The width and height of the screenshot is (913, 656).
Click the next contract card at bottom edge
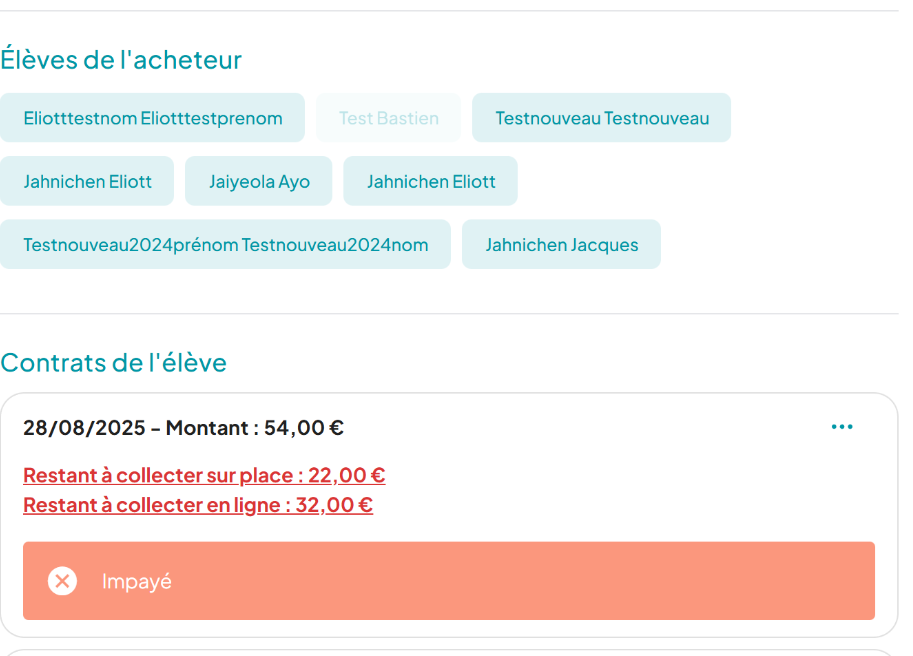449,652
